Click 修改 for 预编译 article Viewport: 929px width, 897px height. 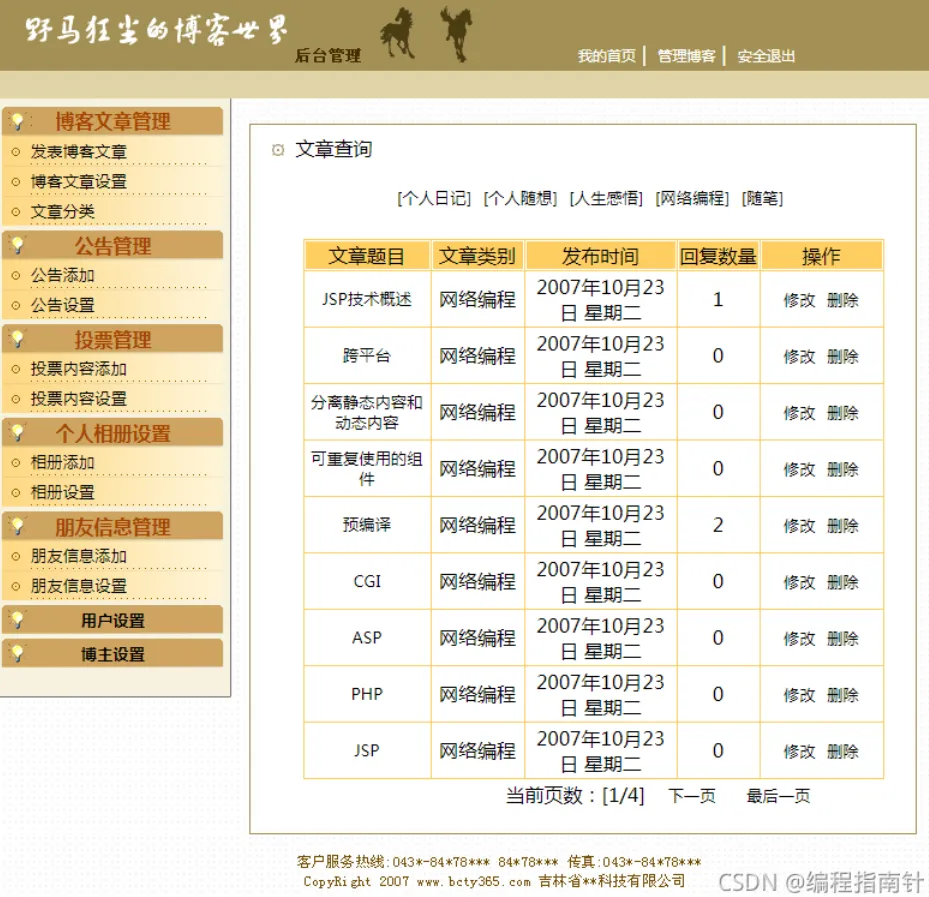click(x=799, y=526)
